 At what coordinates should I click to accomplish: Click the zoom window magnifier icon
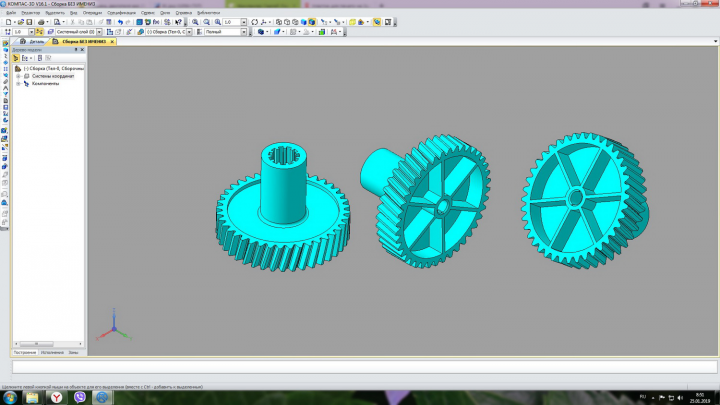tap(207, 22)
